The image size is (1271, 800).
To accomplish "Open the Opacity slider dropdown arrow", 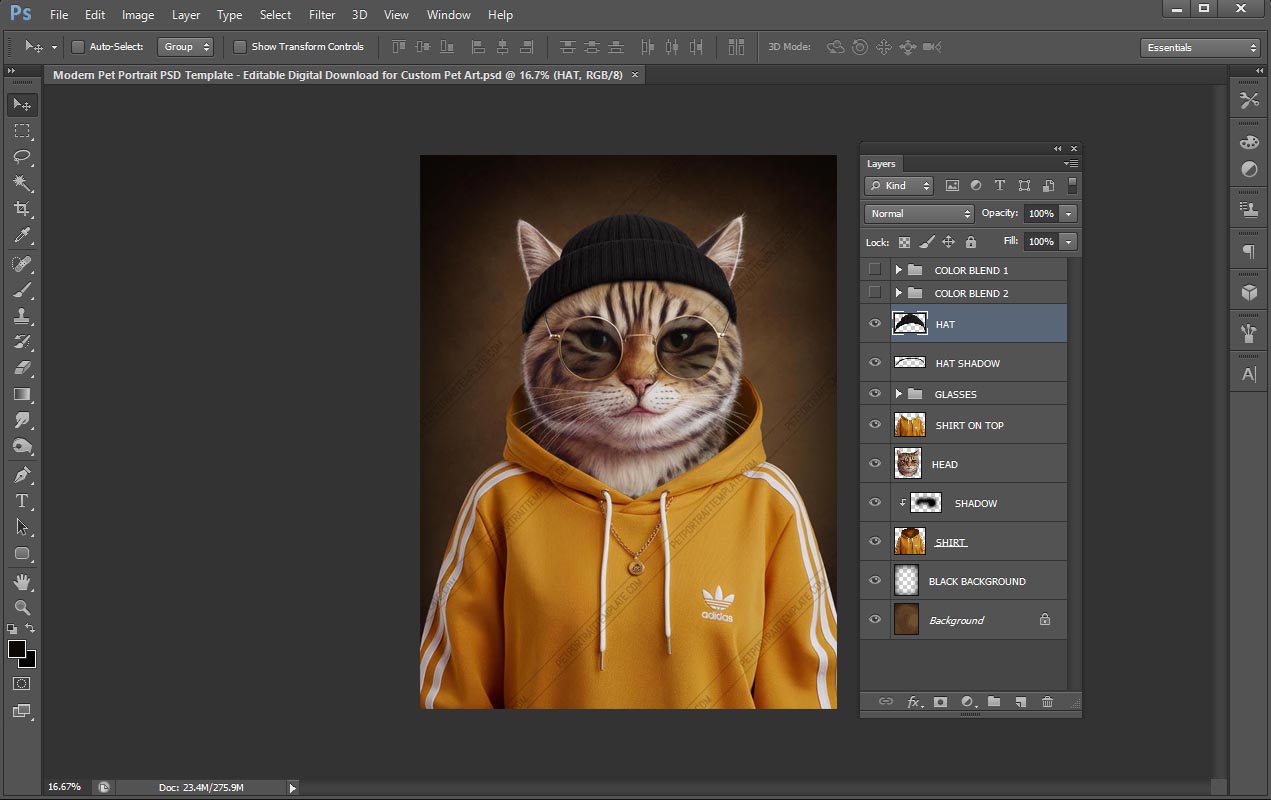I will [1068, 214].
